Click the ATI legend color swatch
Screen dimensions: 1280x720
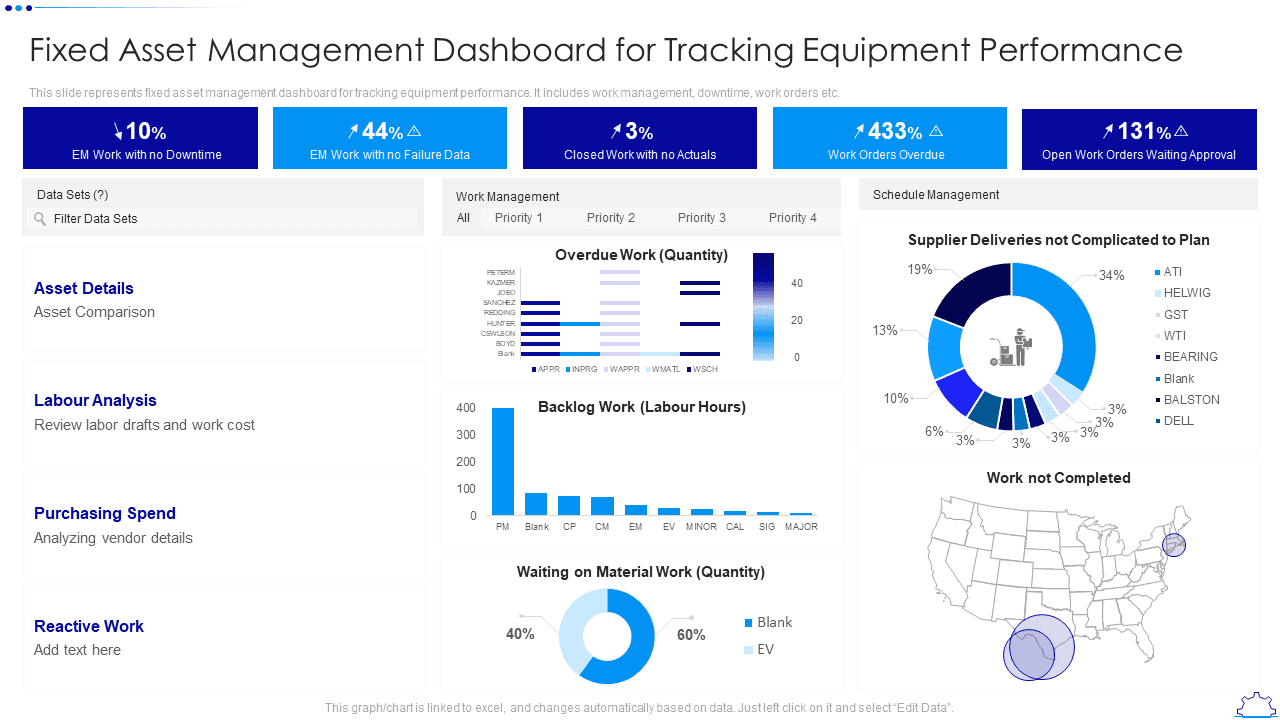point(1158,272)
